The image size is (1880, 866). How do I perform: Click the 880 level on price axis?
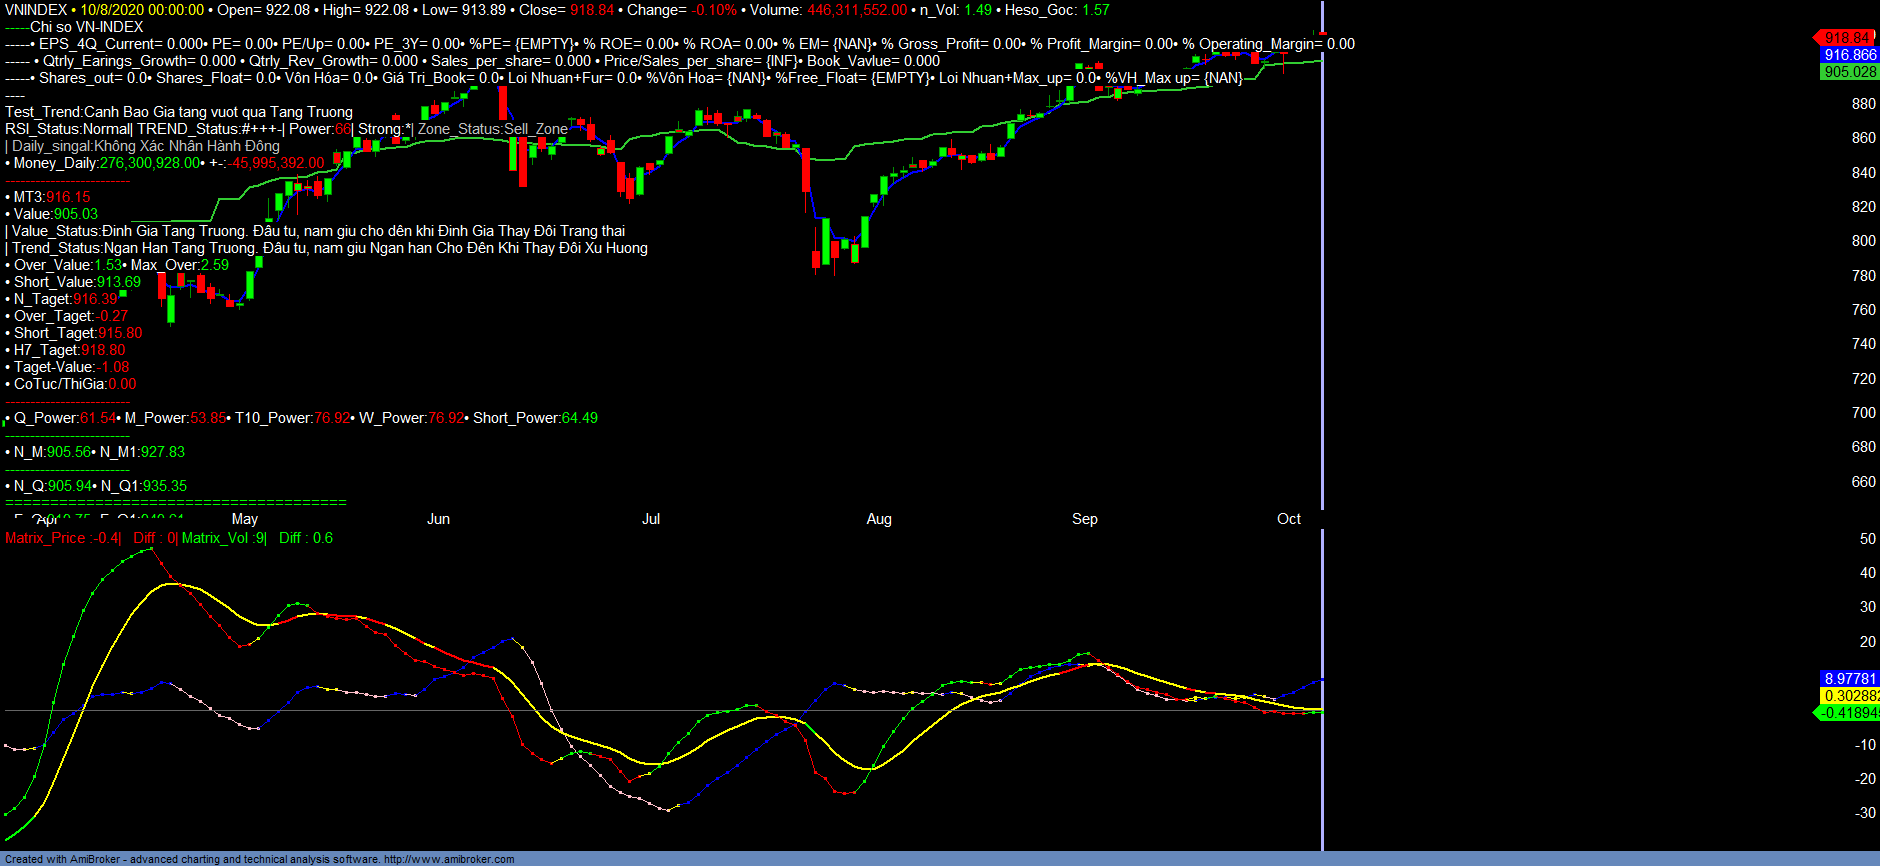coord(1863,104)
